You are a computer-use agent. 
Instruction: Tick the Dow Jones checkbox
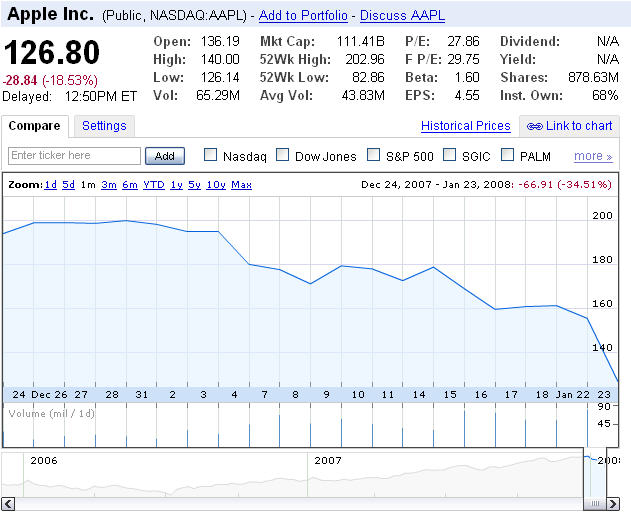click(x=283, y=155)
